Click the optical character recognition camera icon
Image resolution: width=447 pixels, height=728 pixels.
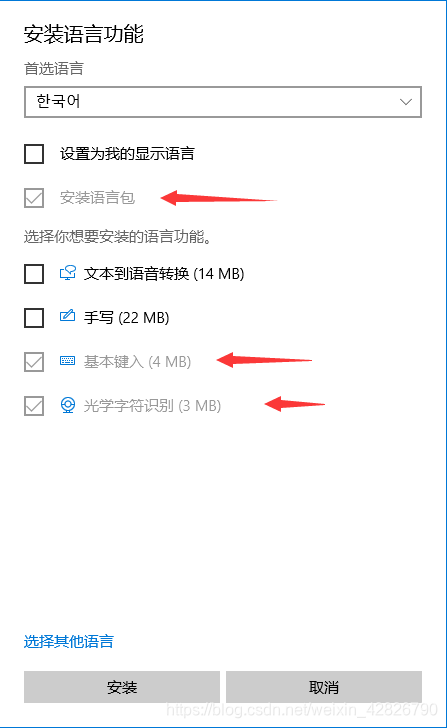point(68,405)
